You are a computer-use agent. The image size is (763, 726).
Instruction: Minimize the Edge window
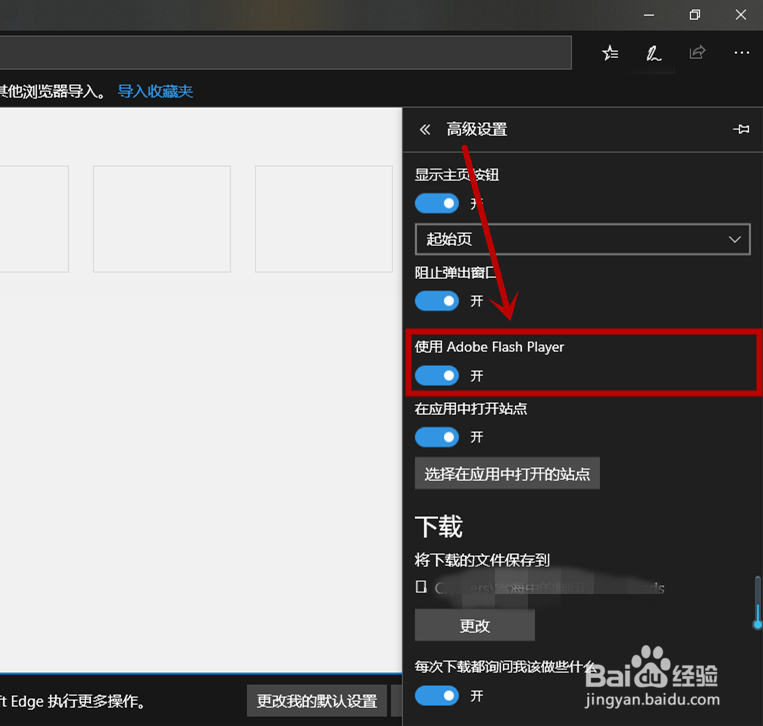(649, 15)
